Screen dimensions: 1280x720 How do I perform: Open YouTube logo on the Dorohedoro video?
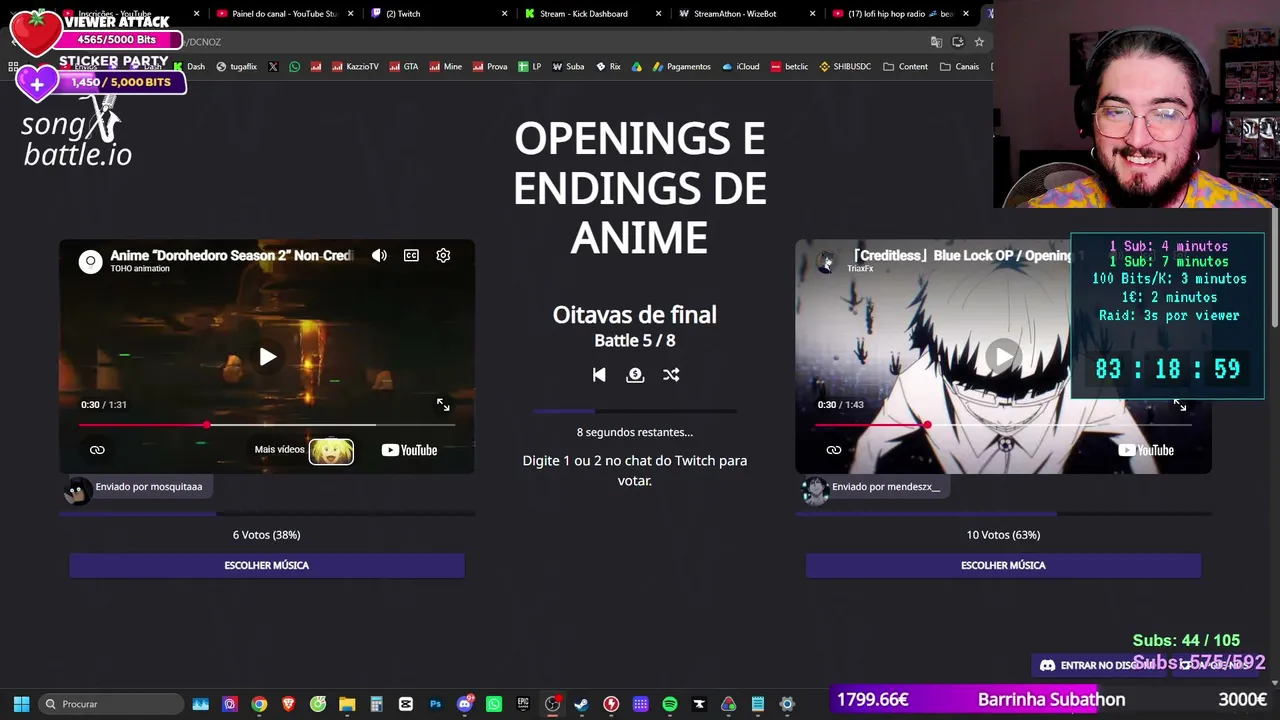409,450
